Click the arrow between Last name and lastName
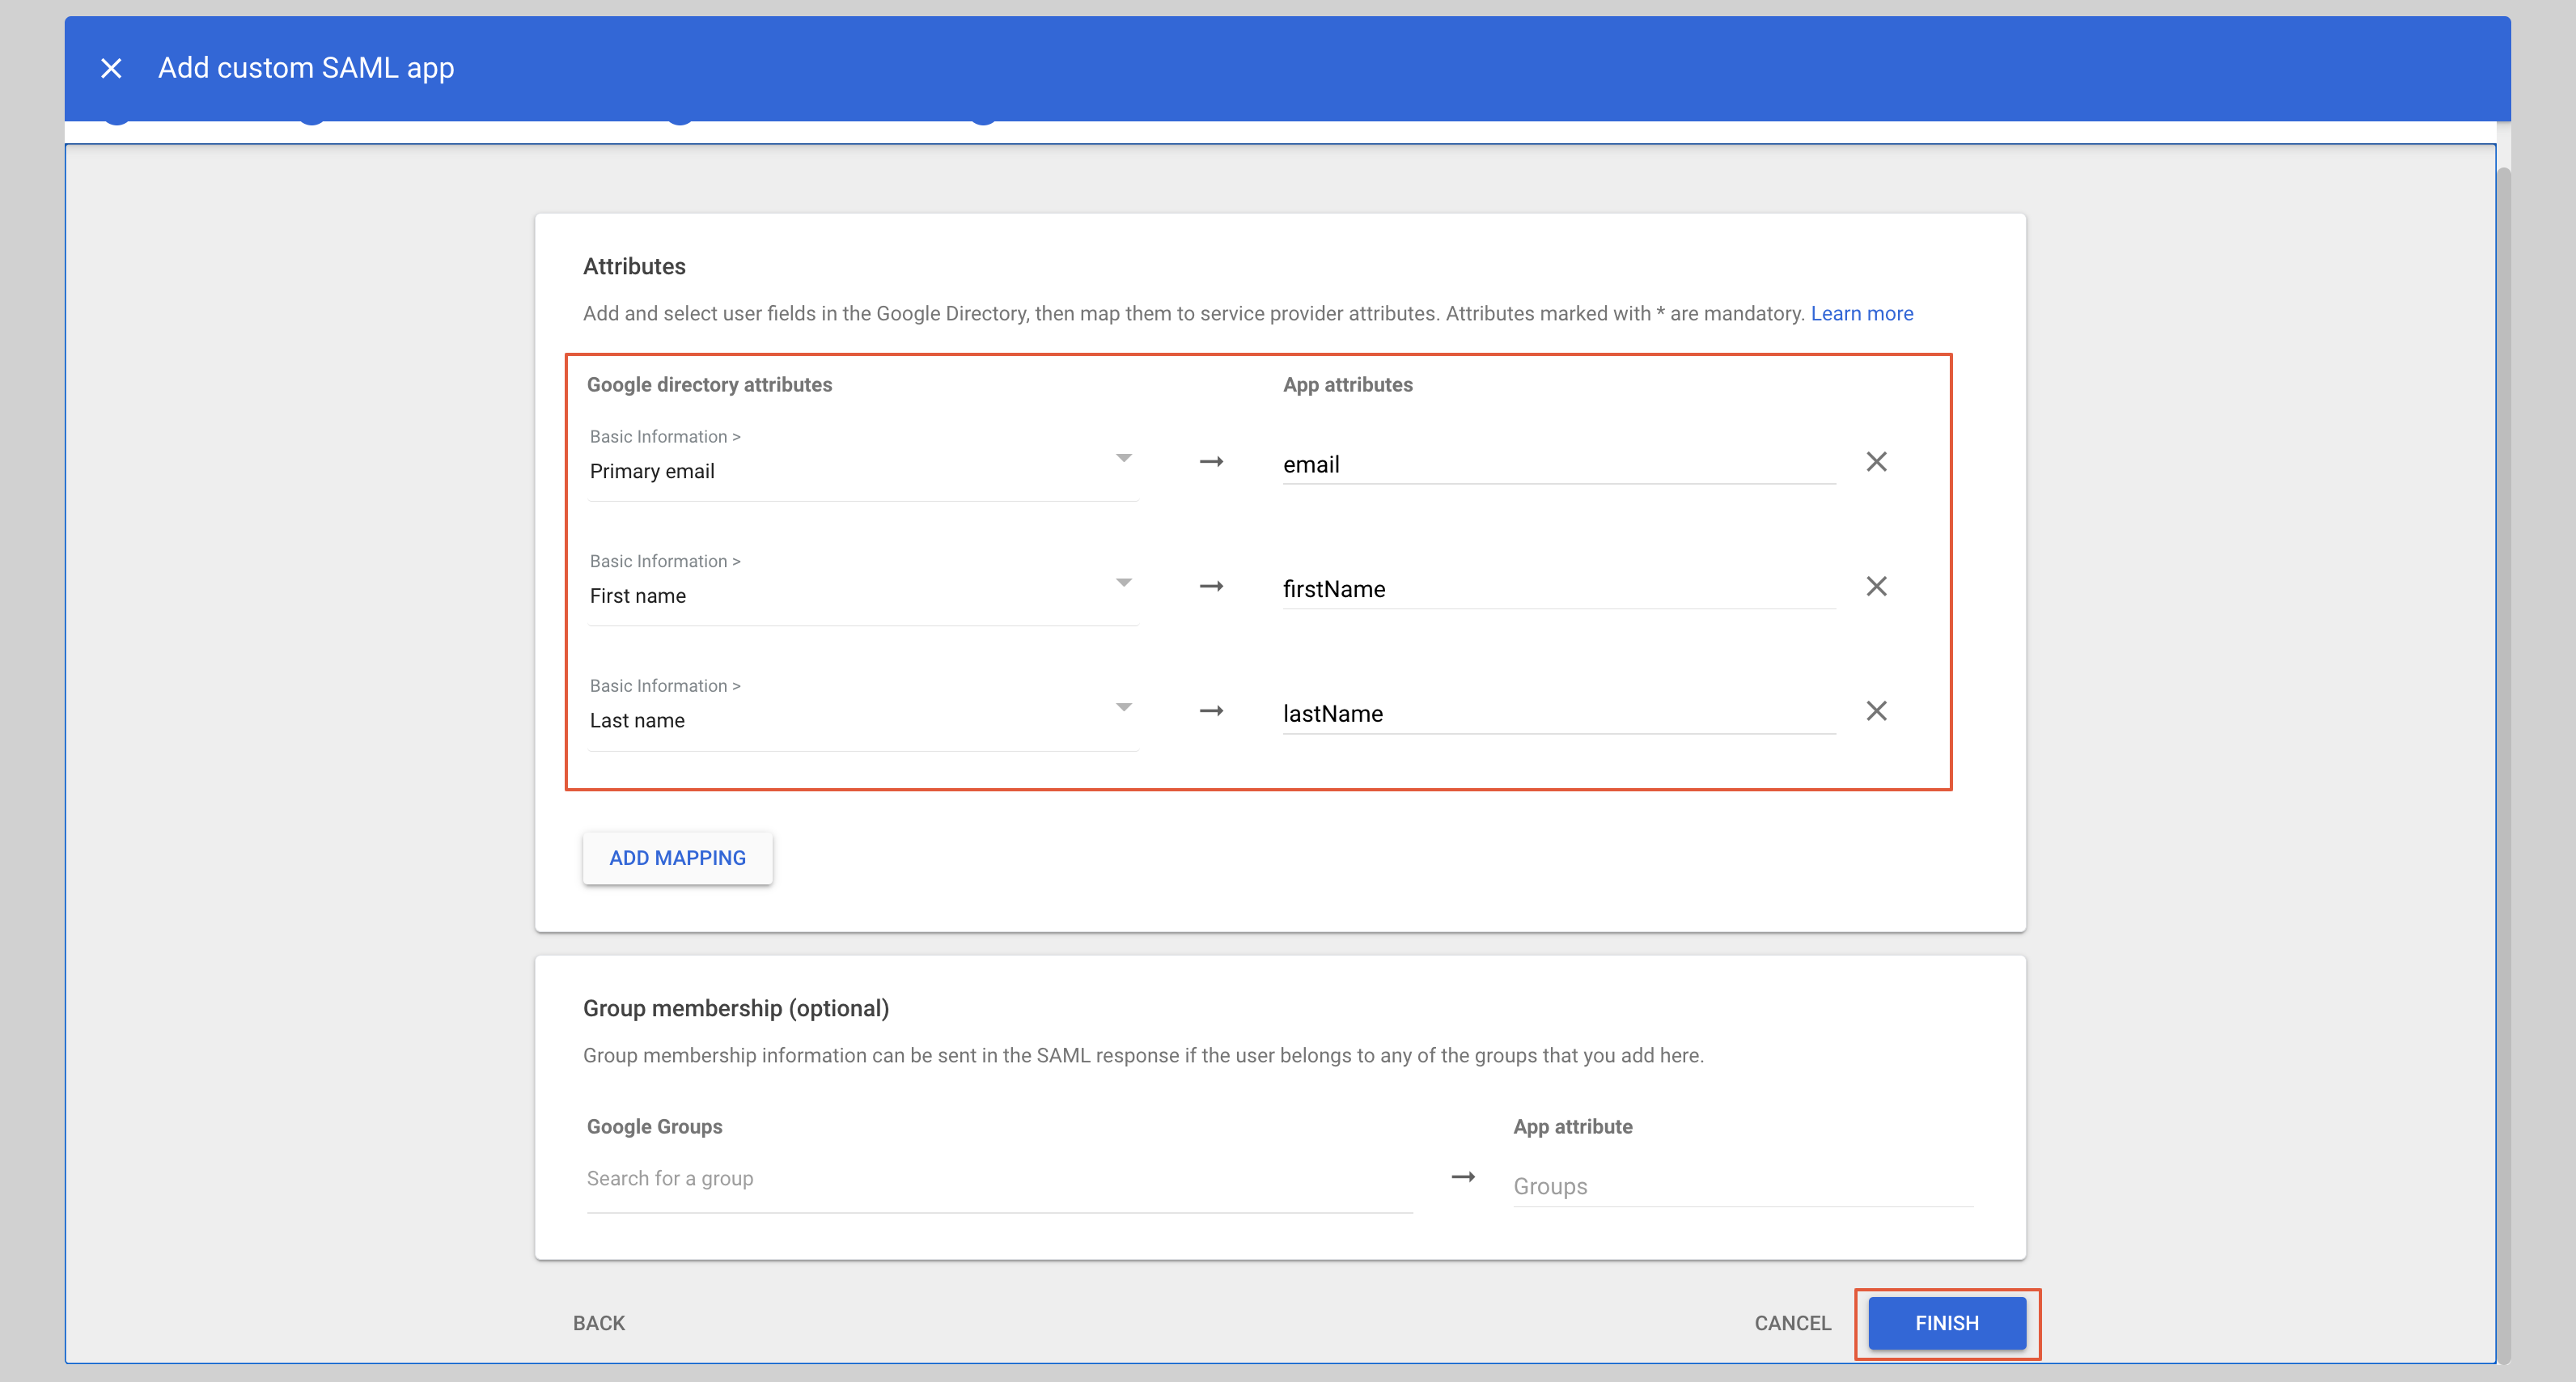2576x1382 pixels. (1210, 712)
